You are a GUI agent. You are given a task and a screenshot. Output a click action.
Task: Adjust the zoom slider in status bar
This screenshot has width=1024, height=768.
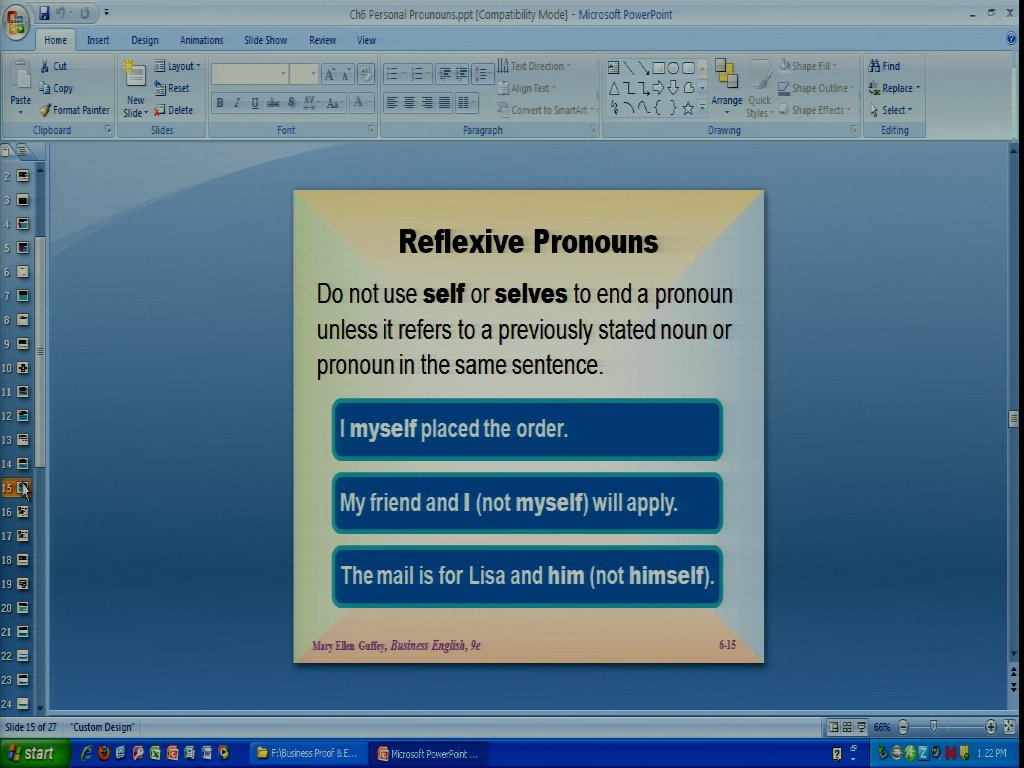click(934, 727)
